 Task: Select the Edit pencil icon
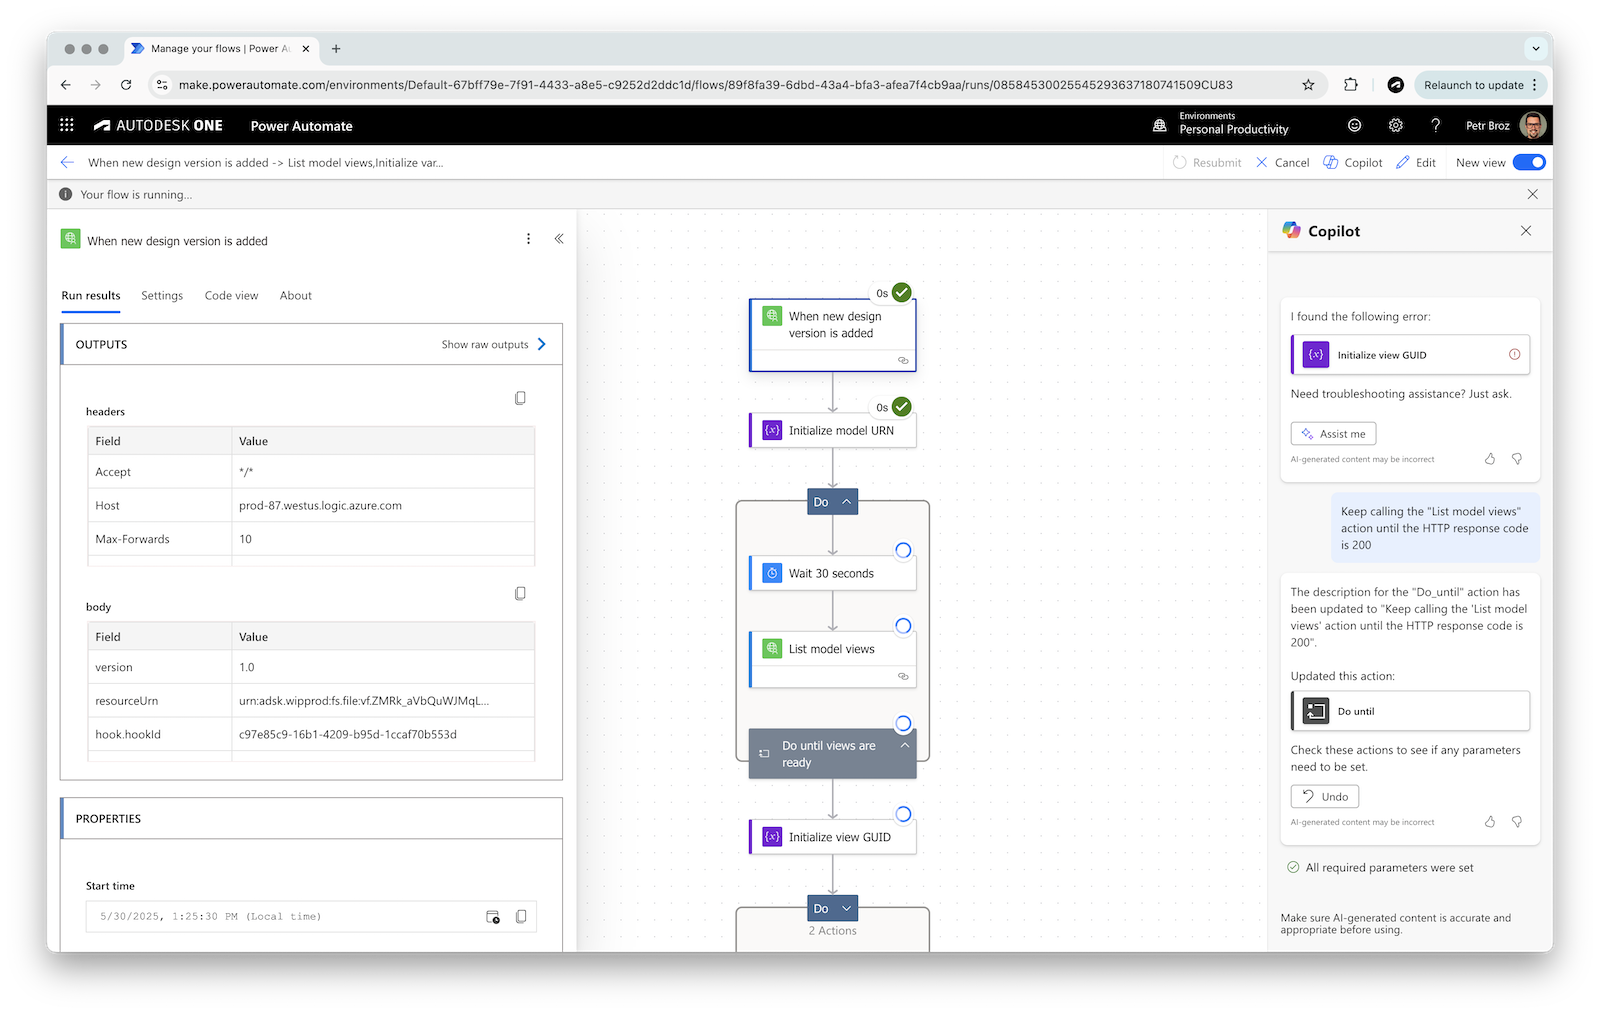pyautogui.click(x=1416, y=162)
